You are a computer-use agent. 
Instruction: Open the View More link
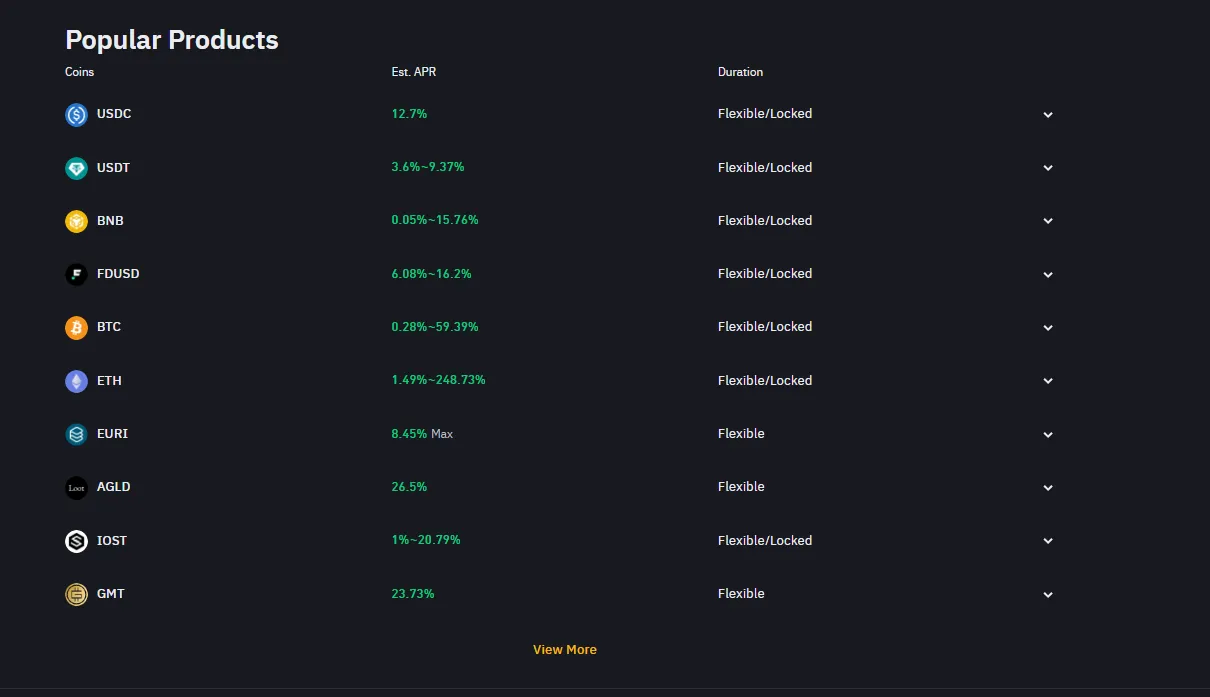pos(565,650)
